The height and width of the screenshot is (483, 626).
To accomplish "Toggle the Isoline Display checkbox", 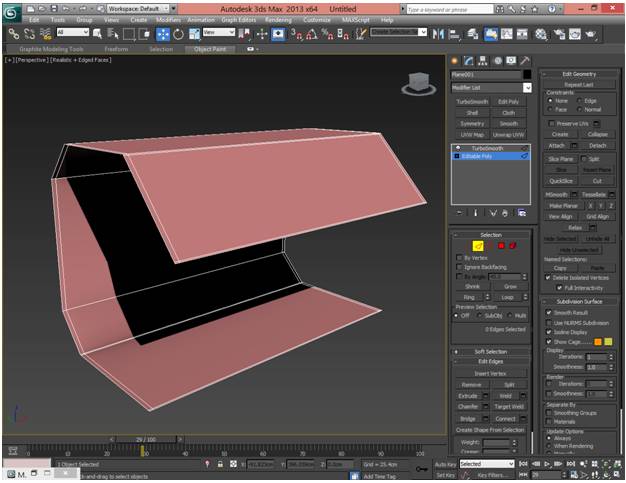I will click(x=549, y=332).
